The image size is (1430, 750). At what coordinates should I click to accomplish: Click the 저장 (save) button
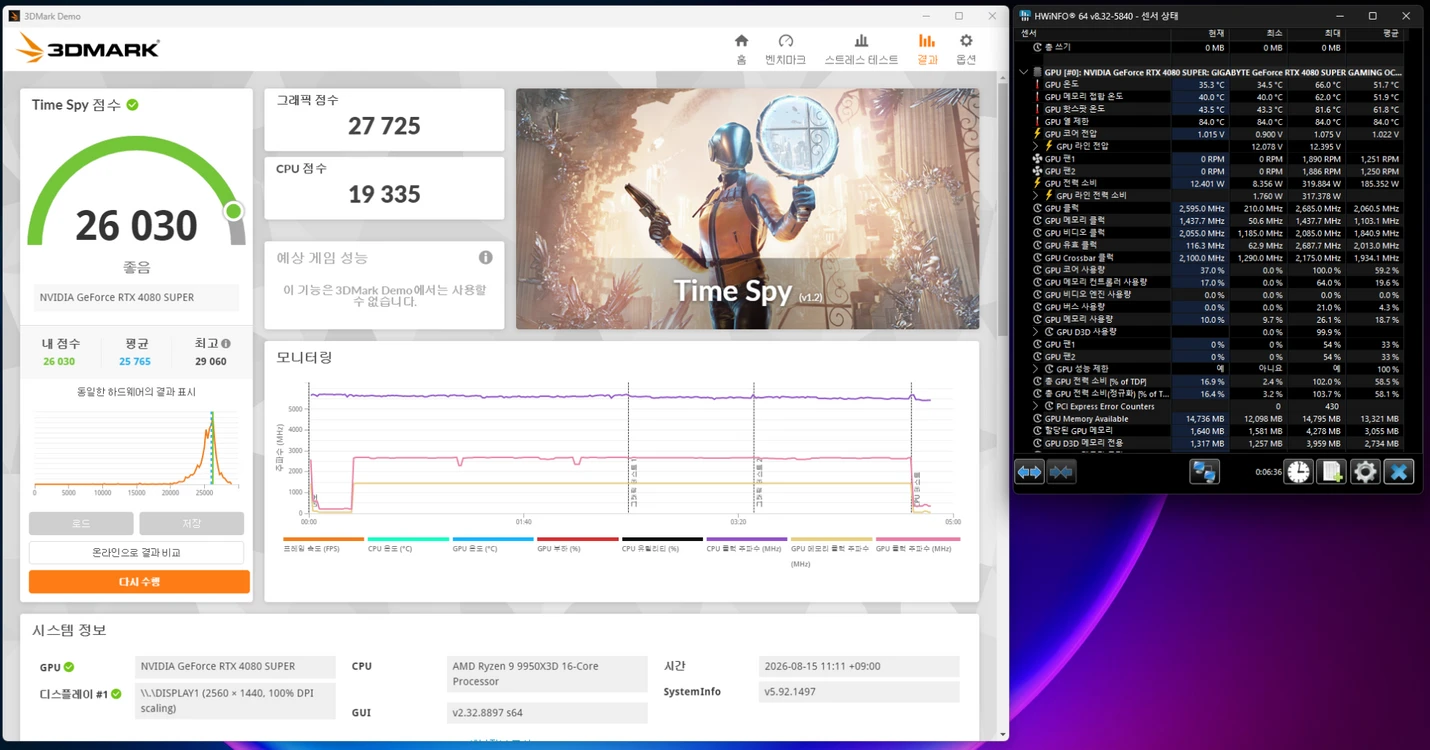coord(192,523)
